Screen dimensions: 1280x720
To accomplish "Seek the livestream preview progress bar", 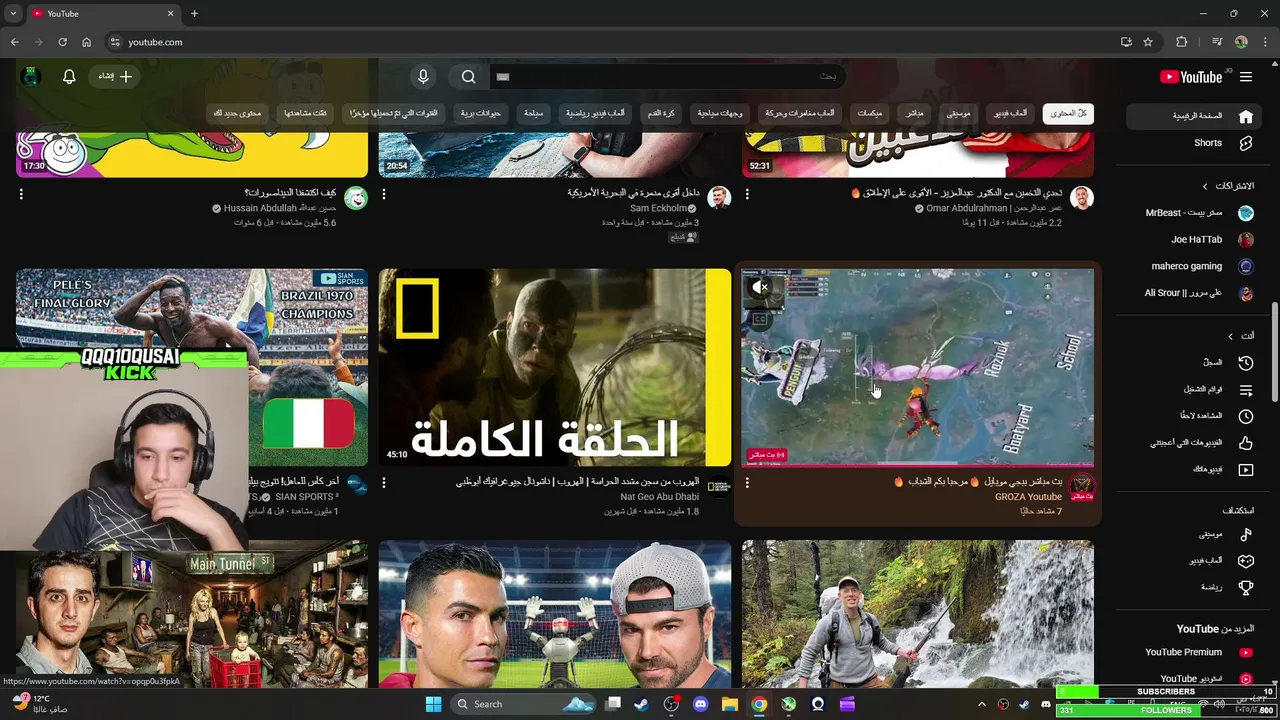I will (x=917, y=465).
